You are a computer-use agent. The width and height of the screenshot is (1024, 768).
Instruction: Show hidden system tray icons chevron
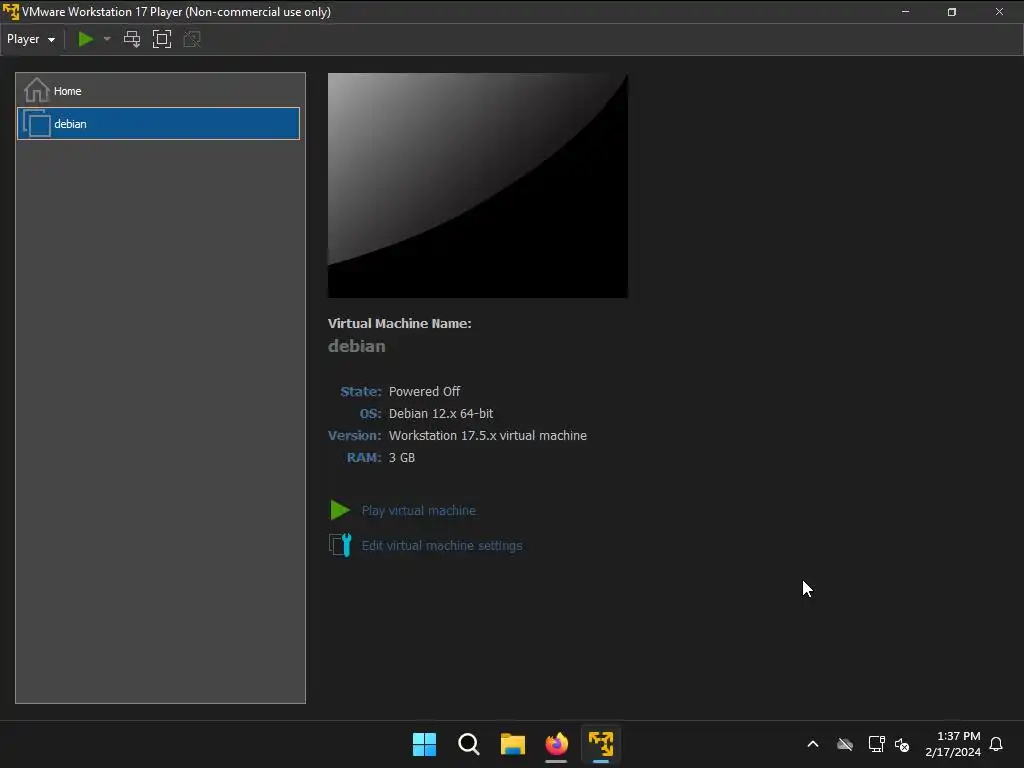[813, 744]
